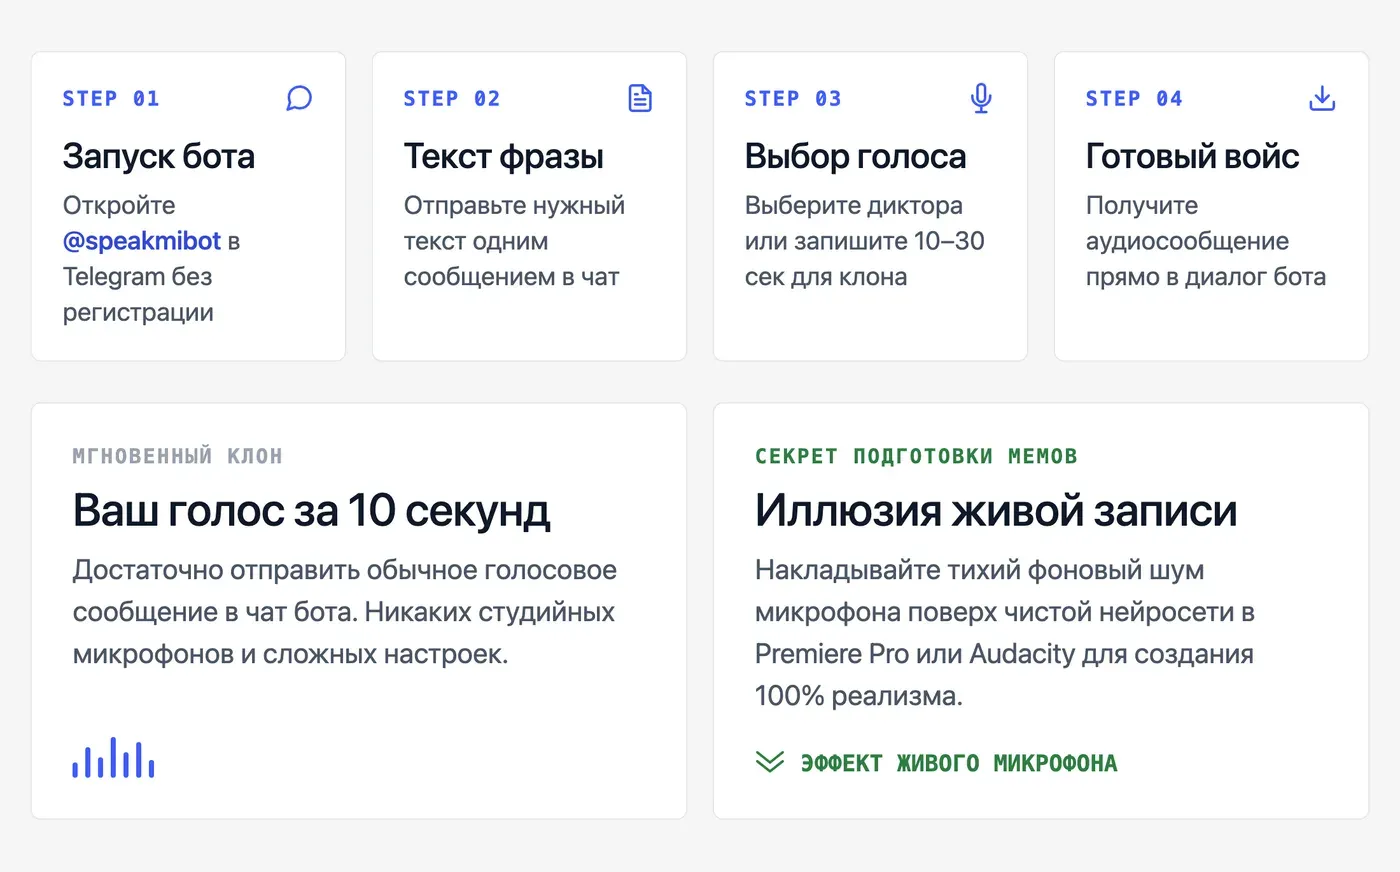The width and height of the screenshot is (1400, 872).
Task: Click the 'STEP 02' label
Action: pos(452,98)
